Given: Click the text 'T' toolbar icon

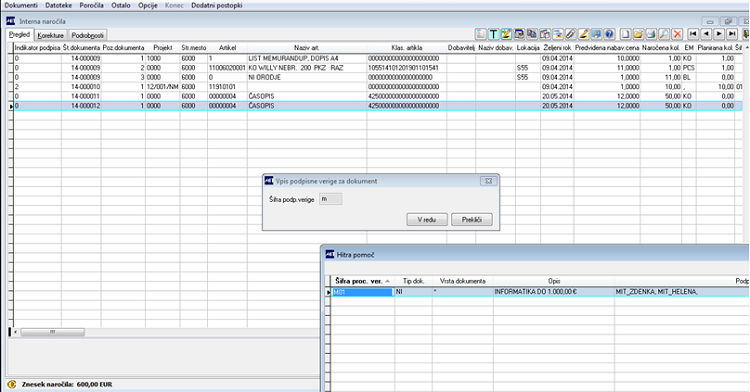Looking at the screenshot, I should 493,34.
